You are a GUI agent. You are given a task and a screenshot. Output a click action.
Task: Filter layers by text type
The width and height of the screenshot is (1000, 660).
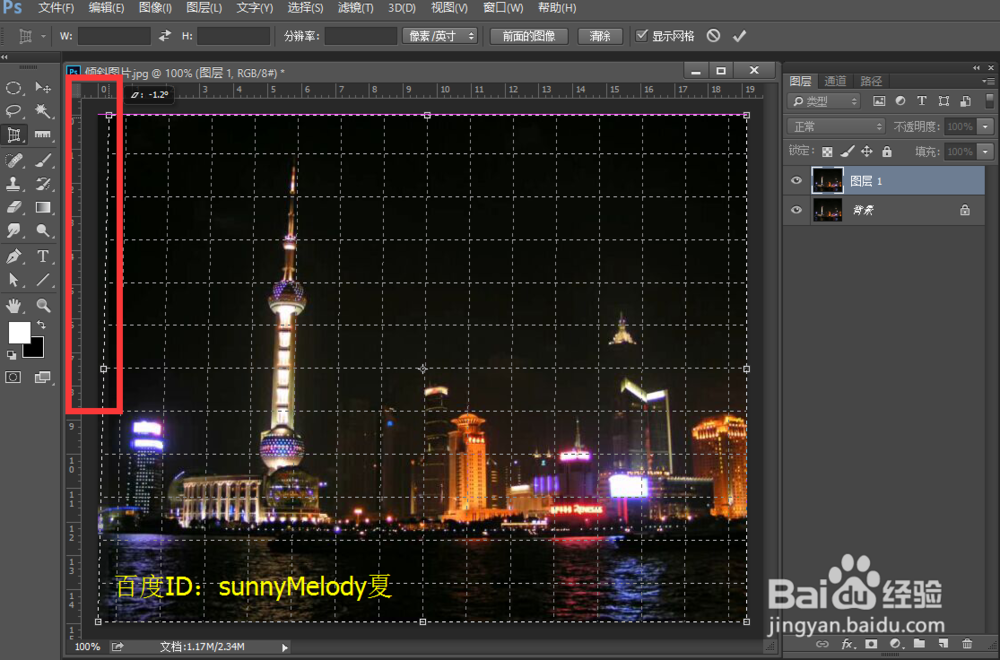922,101
